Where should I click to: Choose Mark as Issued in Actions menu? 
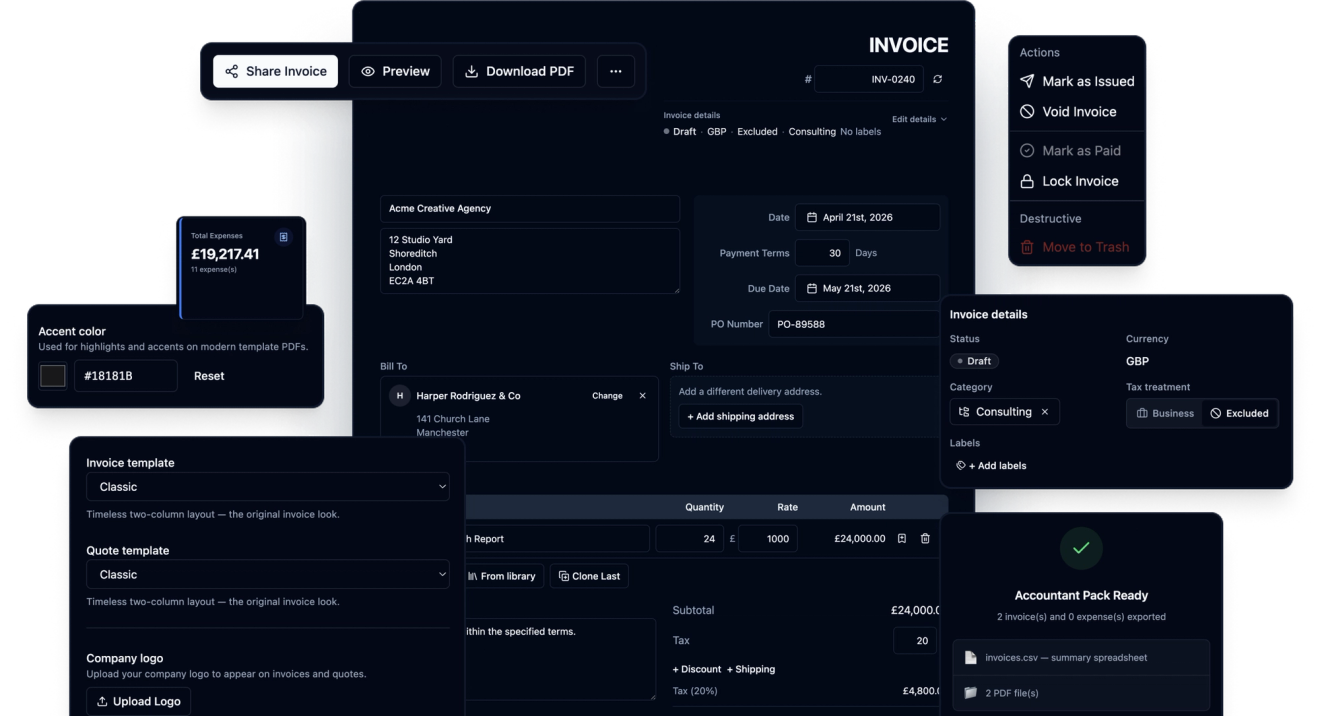coord(1077,81)
